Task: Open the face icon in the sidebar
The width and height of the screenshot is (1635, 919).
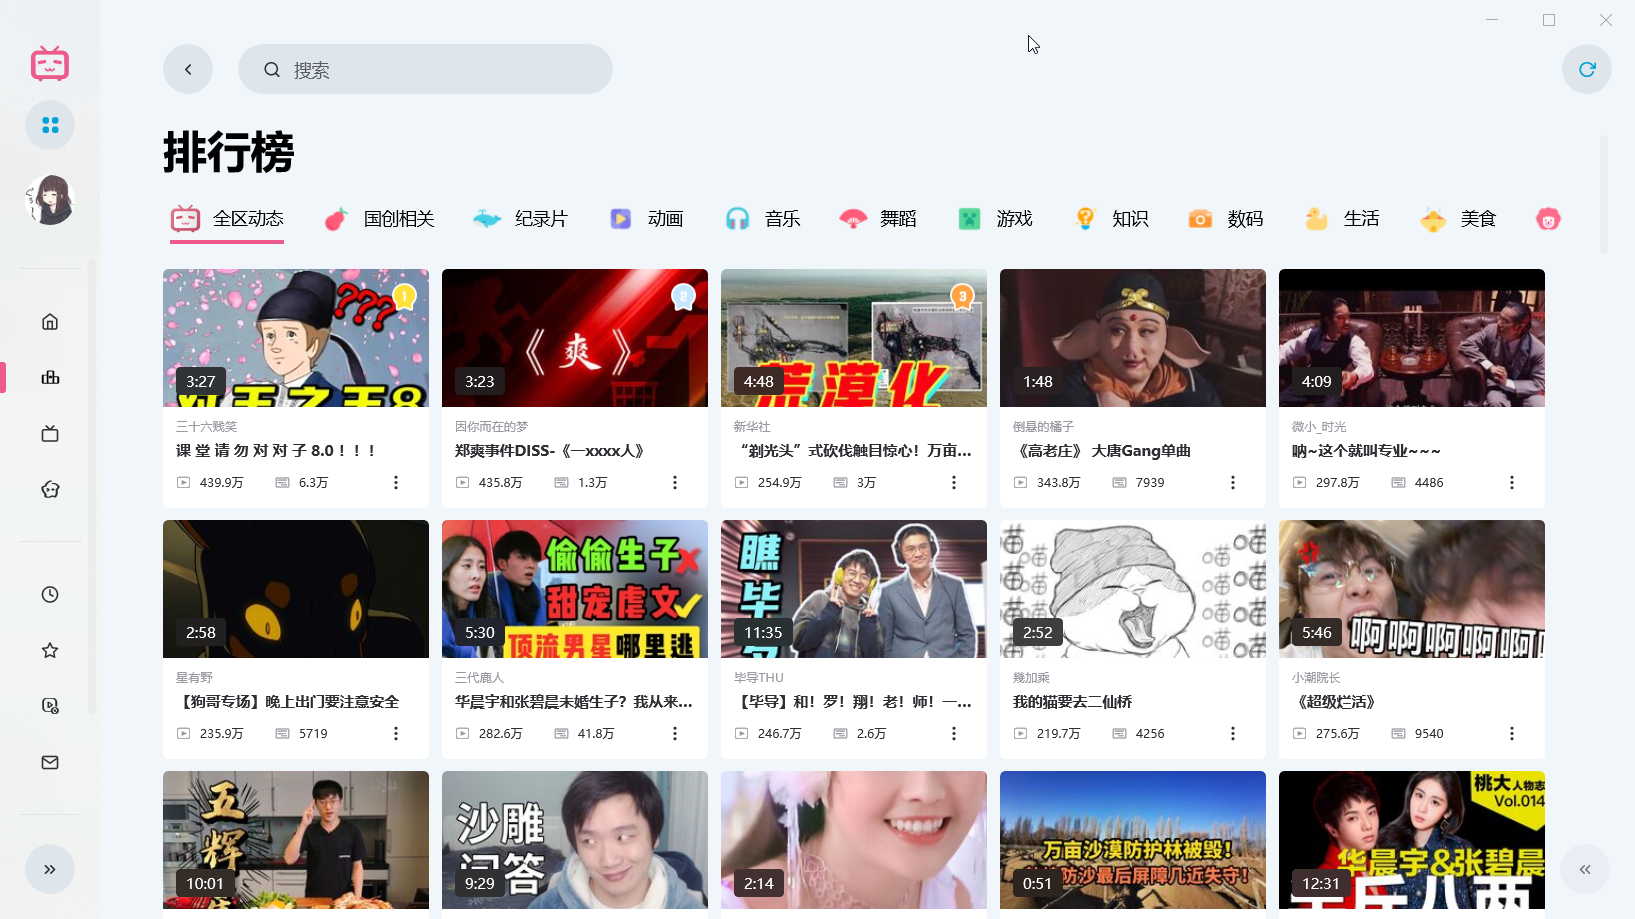Action: point(50,489)
